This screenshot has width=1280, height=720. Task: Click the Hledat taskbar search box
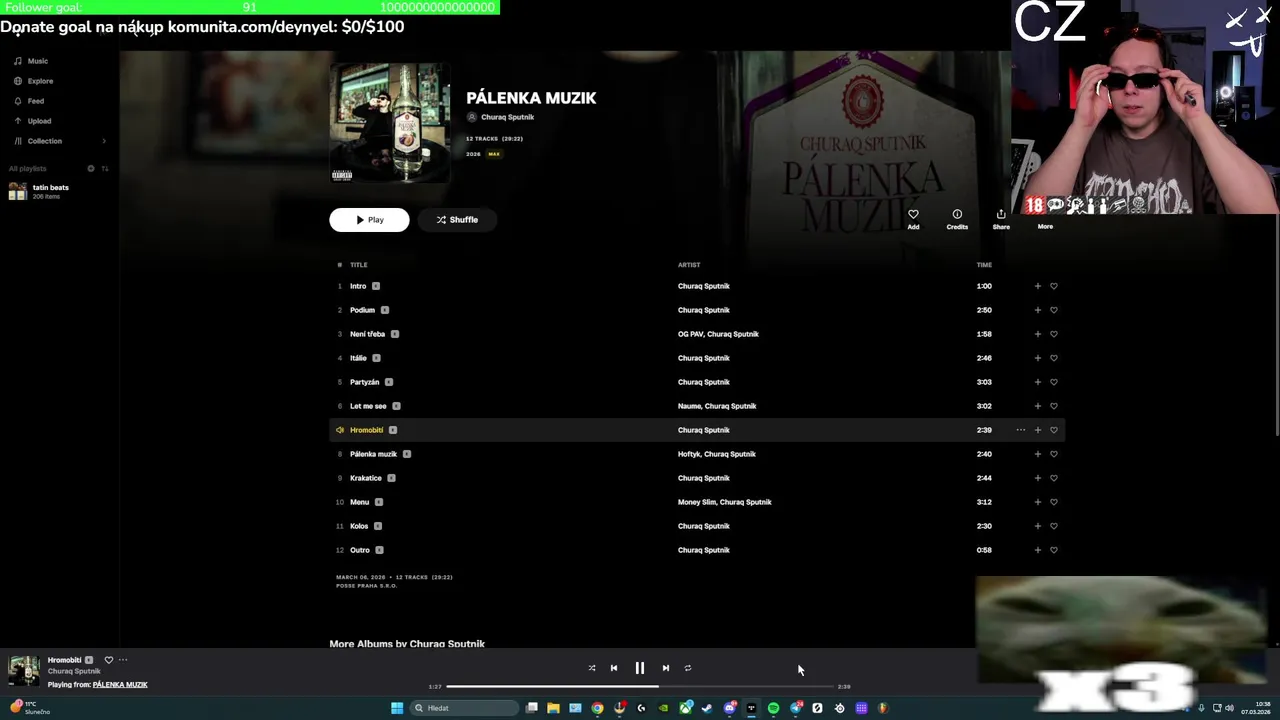[464, 708]
